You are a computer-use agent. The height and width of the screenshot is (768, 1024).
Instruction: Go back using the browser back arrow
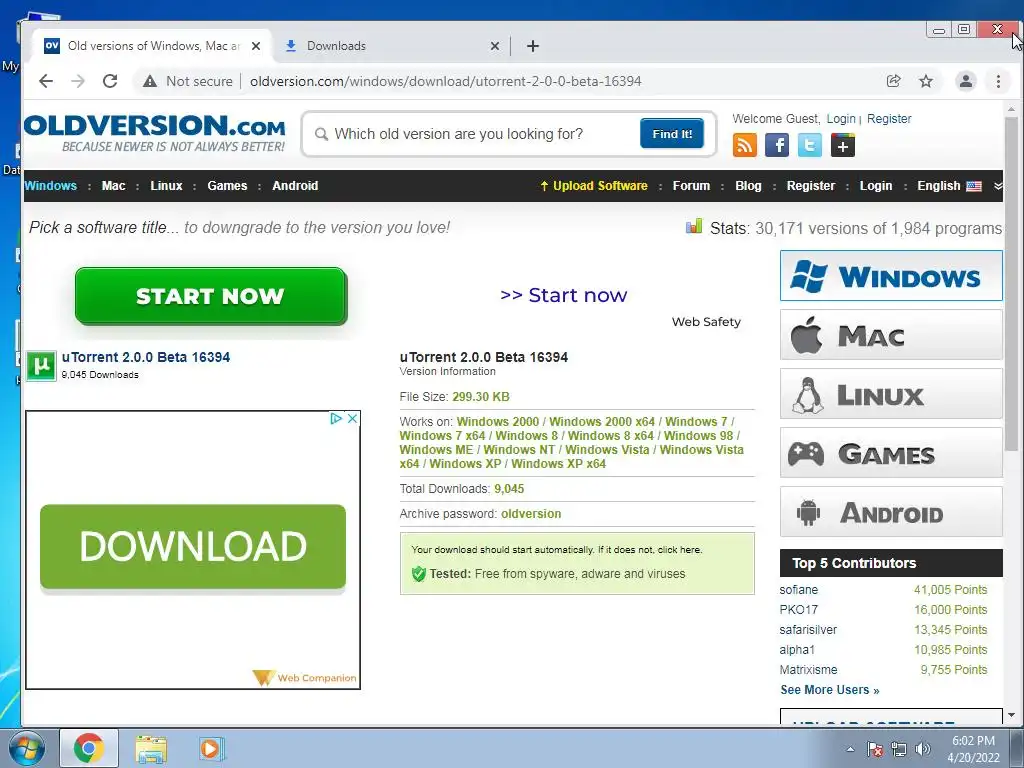(x=46, y=81)
